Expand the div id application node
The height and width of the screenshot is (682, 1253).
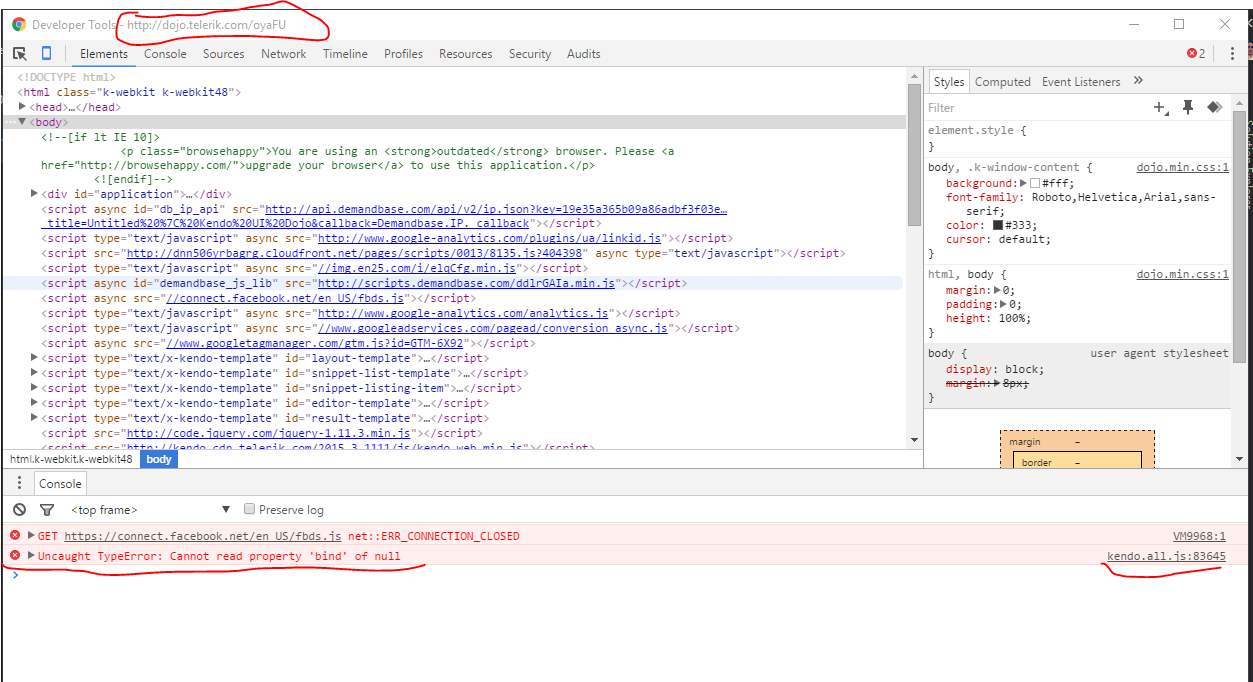(x=35, y=193)
